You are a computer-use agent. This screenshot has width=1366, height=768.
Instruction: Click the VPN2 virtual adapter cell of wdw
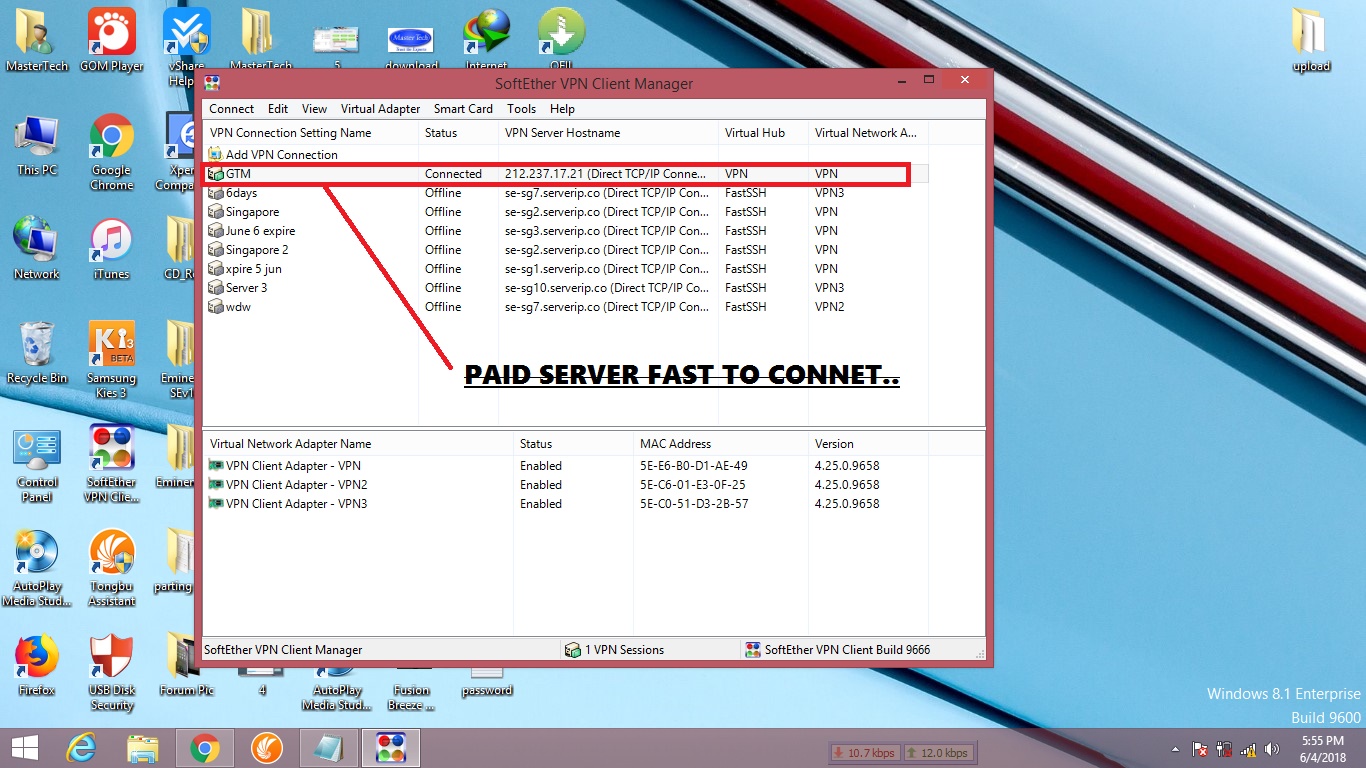tap(829, 307)
